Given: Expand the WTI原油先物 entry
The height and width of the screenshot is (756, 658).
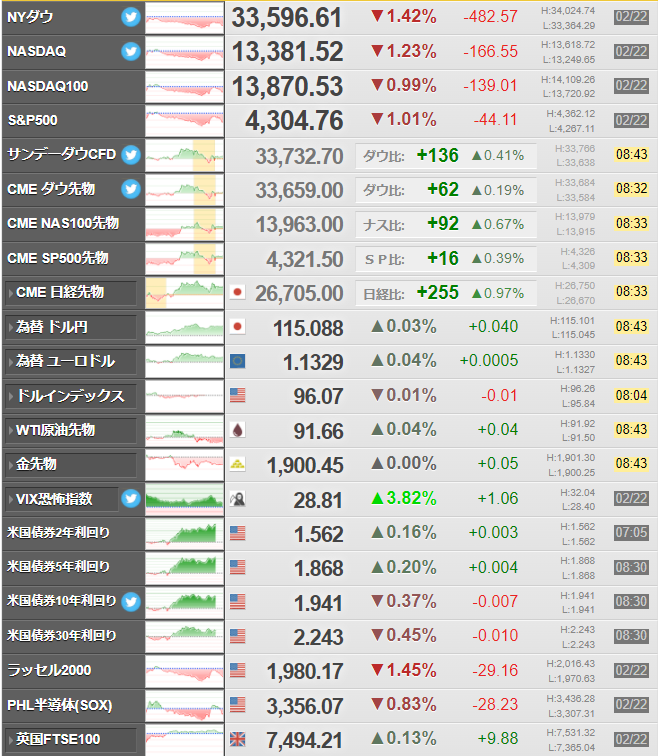Looking at the screenshot, I should (70, 430).
